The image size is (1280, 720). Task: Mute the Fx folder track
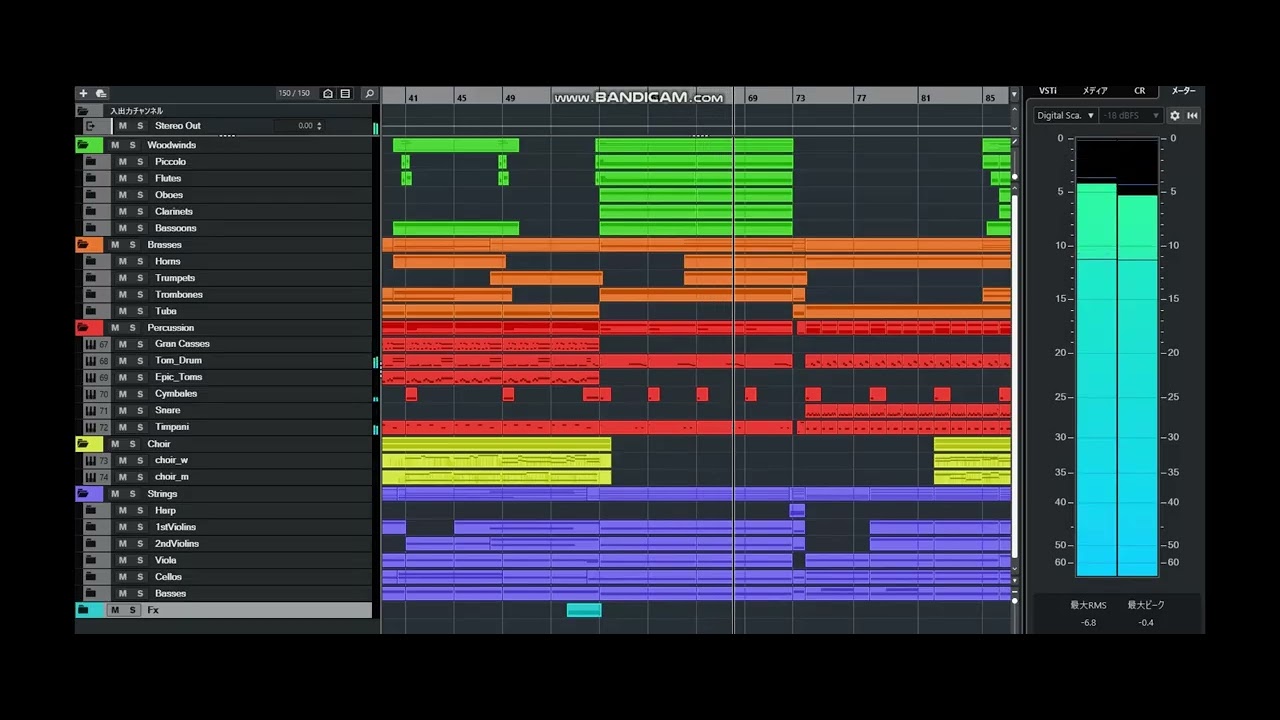tap(115, 610)
